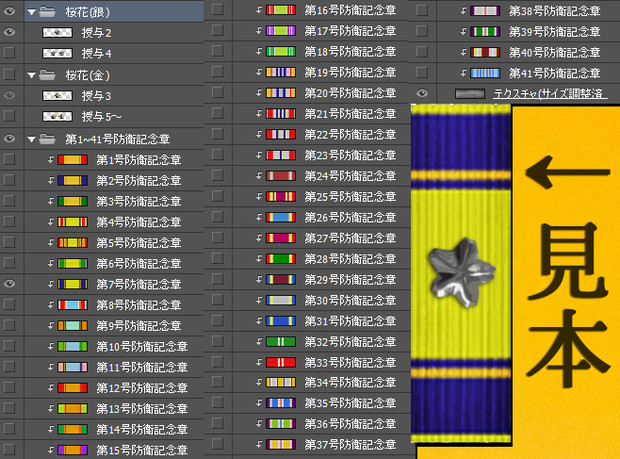Image resolution: width=620 pixels, height=459 pixels.
Task: Hide the 授与2 layer eye icon
Action: click(x=9, y=32)
